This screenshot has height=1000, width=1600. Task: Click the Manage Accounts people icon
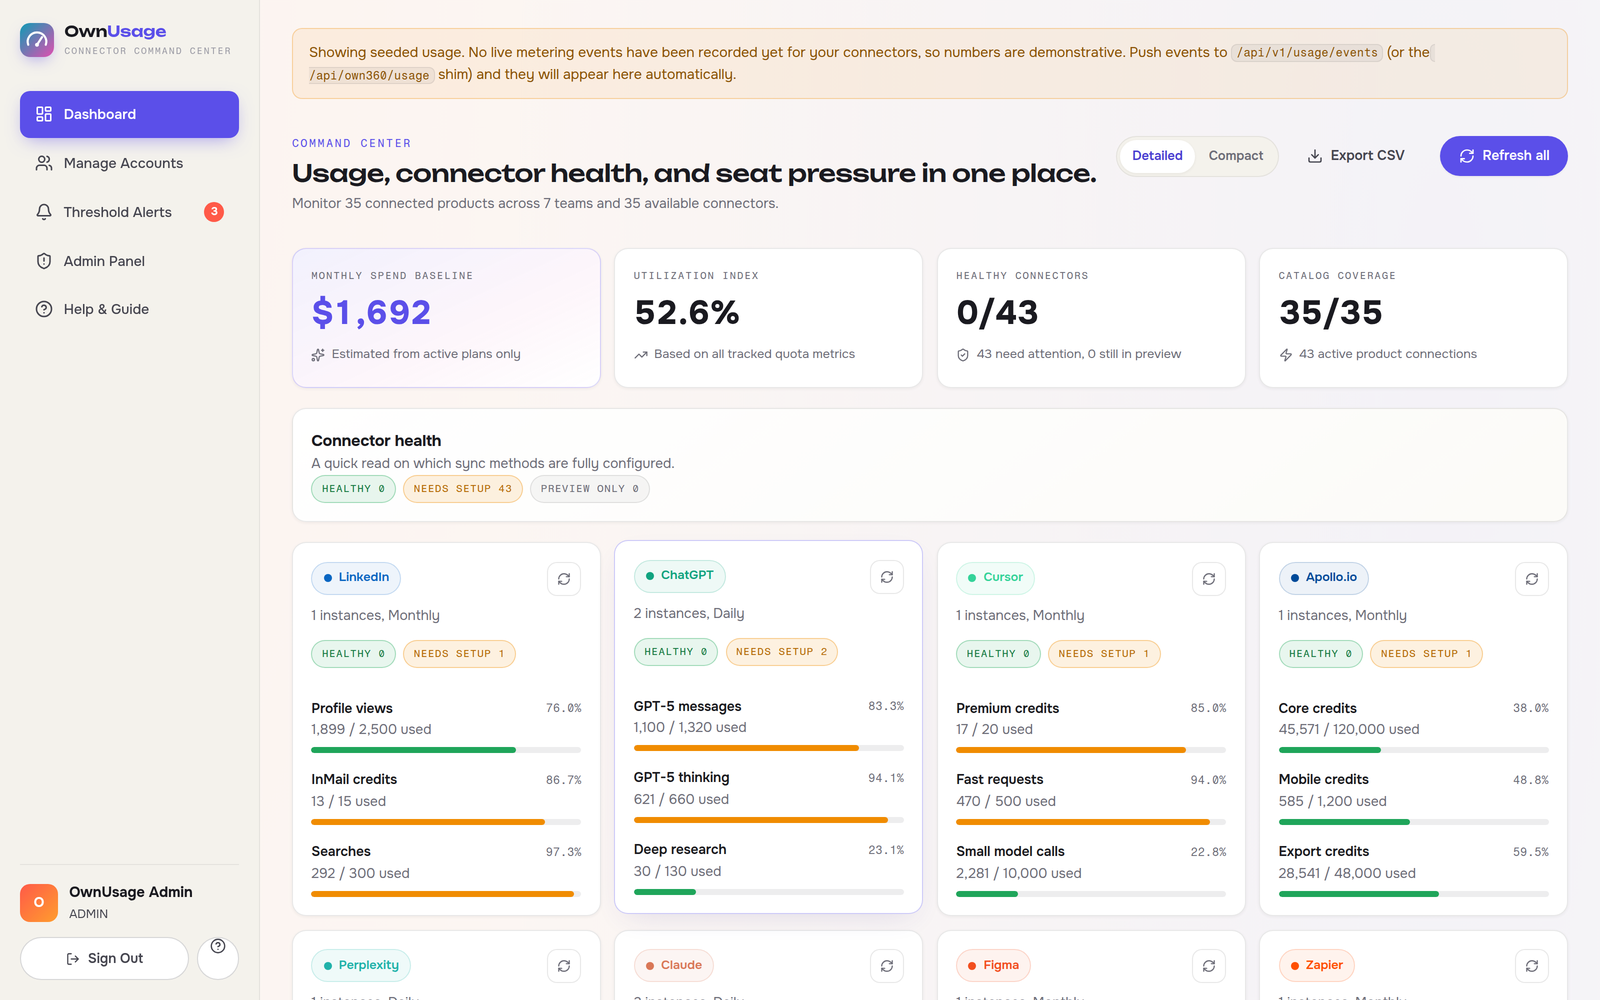(44, 163)
